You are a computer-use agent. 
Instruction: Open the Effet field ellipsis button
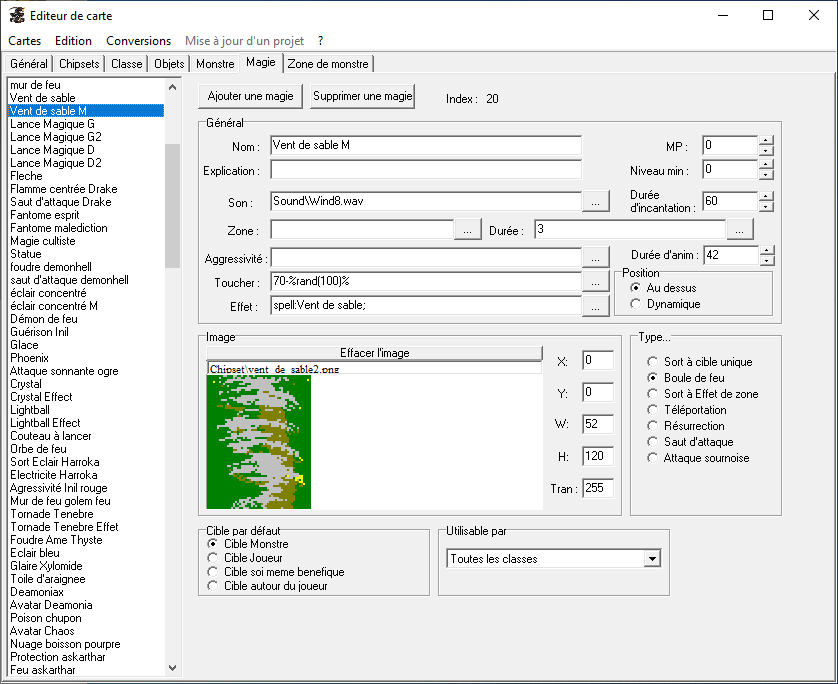click(x=595, y=307)
